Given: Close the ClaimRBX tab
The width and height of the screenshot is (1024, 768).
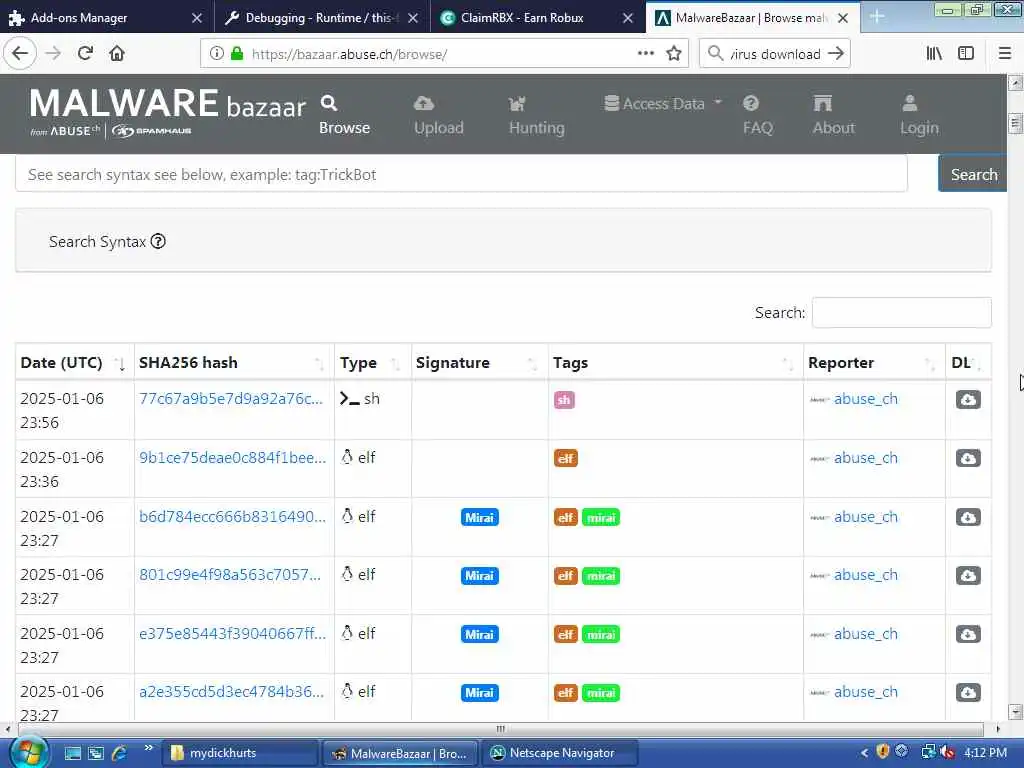Looking at the screenshot, I should point(628,18).
